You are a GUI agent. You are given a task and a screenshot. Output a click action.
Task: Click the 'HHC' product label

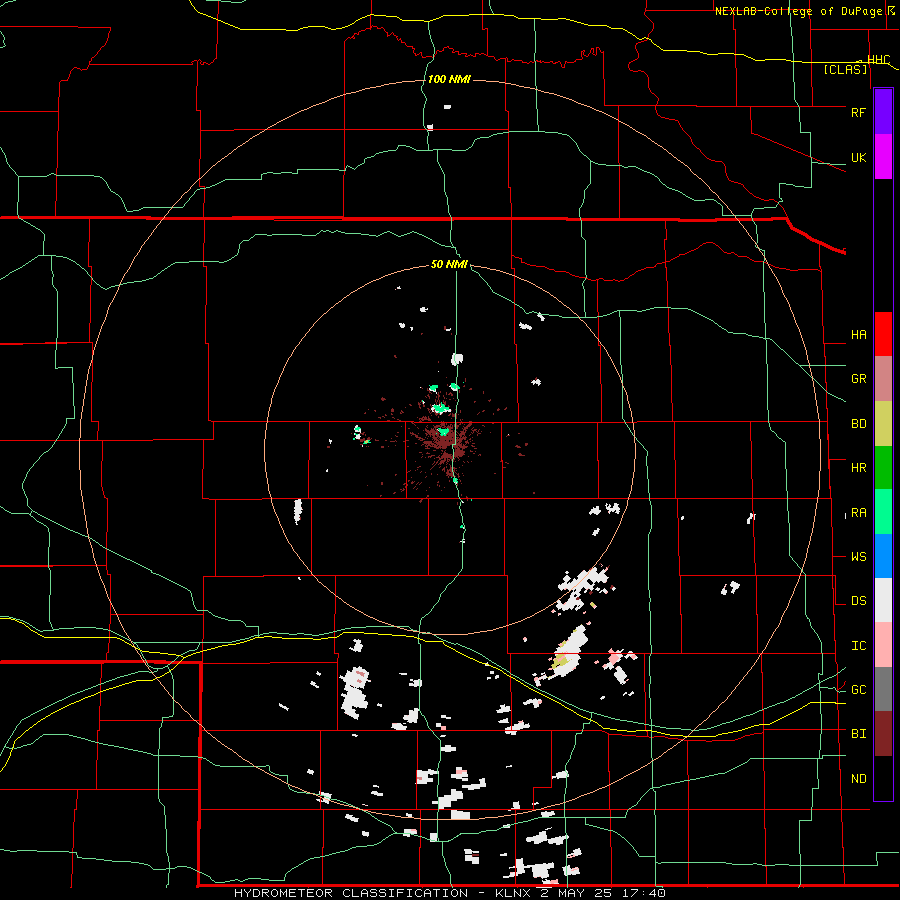[x=878, y=60]
